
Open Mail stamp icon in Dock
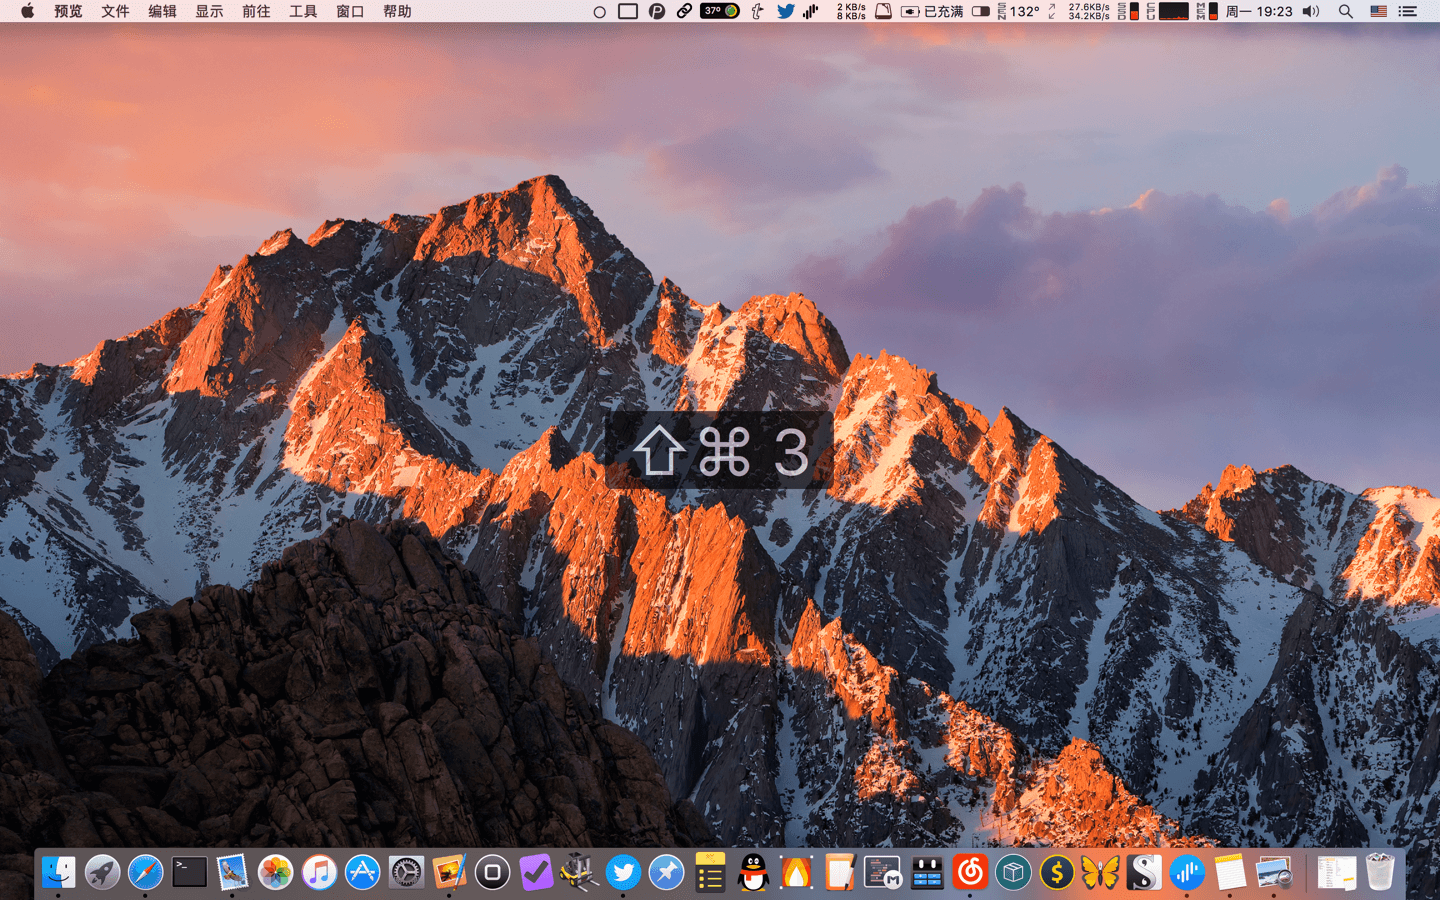click(x=232, y=872)
